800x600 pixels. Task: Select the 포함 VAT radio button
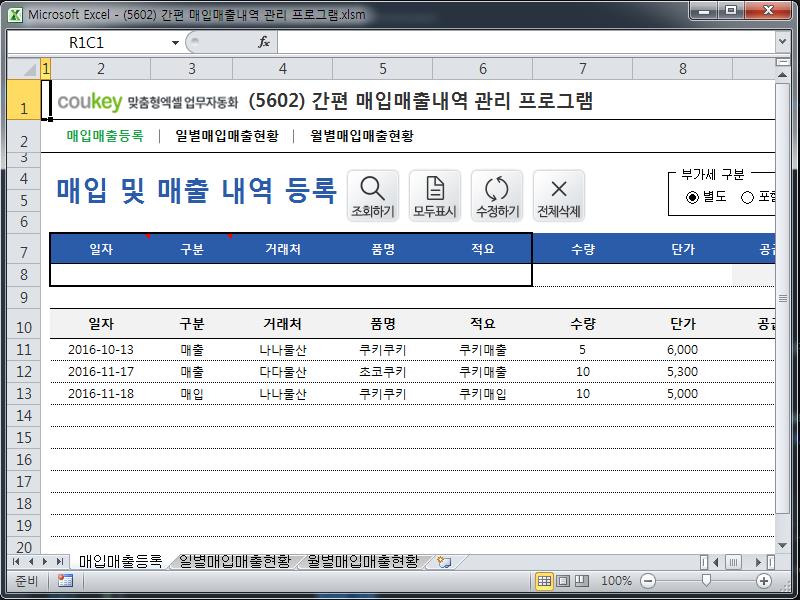(x=747, y=197)
